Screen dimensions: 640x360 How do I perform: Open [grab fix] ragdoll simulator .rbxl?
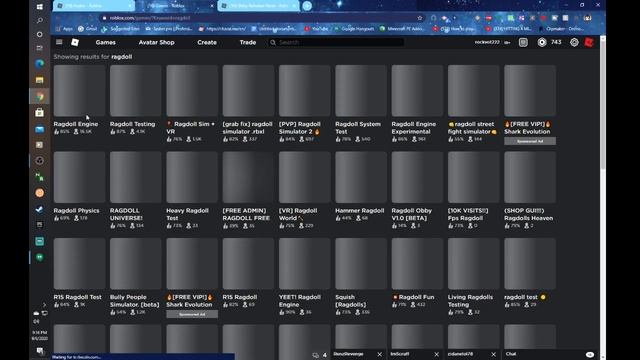[248, 91]
